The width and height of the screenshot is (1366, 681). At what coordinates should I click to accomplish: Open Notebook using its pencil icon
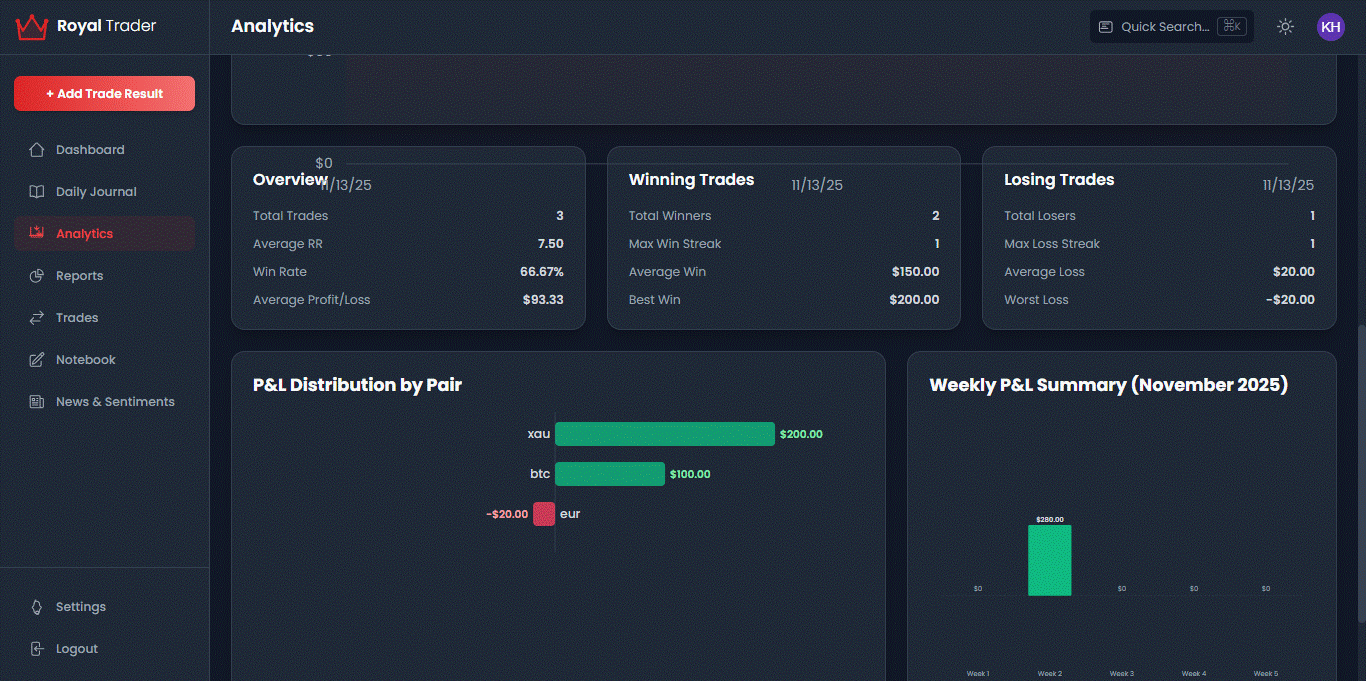click(36, 359)
